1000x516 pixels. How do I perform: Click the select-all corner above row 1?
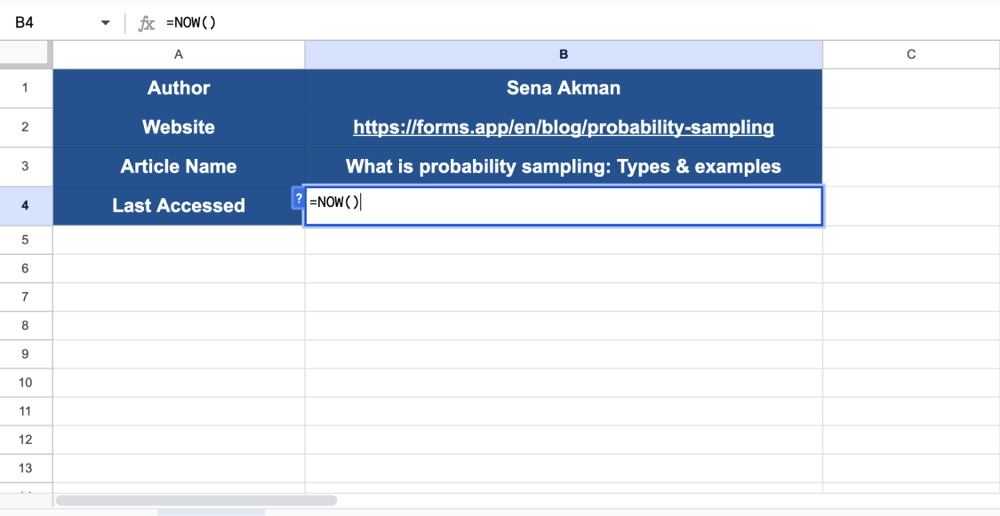(x=26, y=55)
